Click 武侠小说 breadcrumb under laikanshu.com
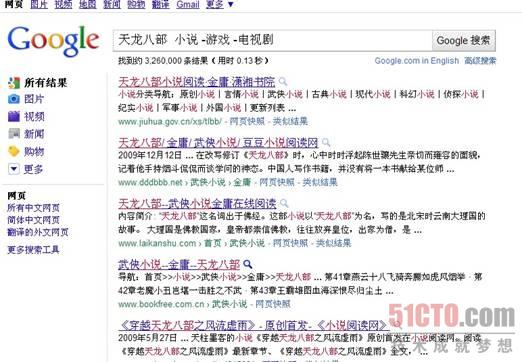522x362 pixels. [x=247, y=243]
